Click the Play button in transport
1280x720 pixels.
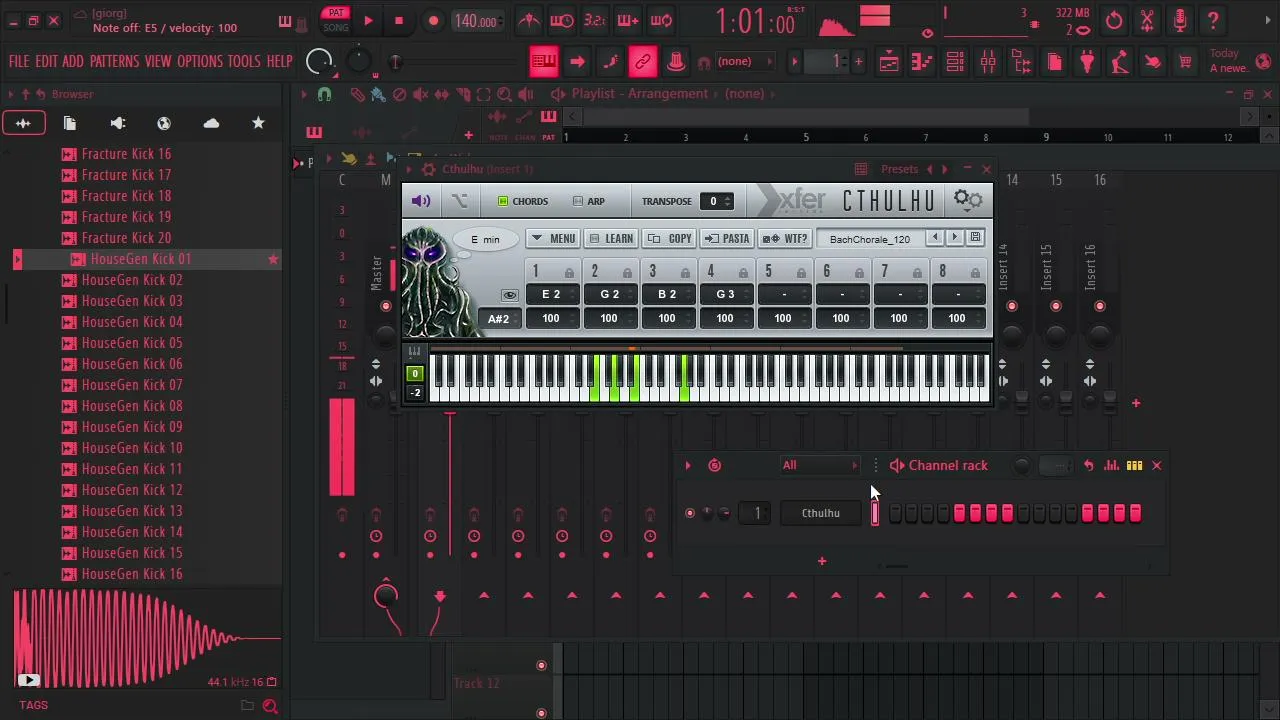tap(368, 21)
